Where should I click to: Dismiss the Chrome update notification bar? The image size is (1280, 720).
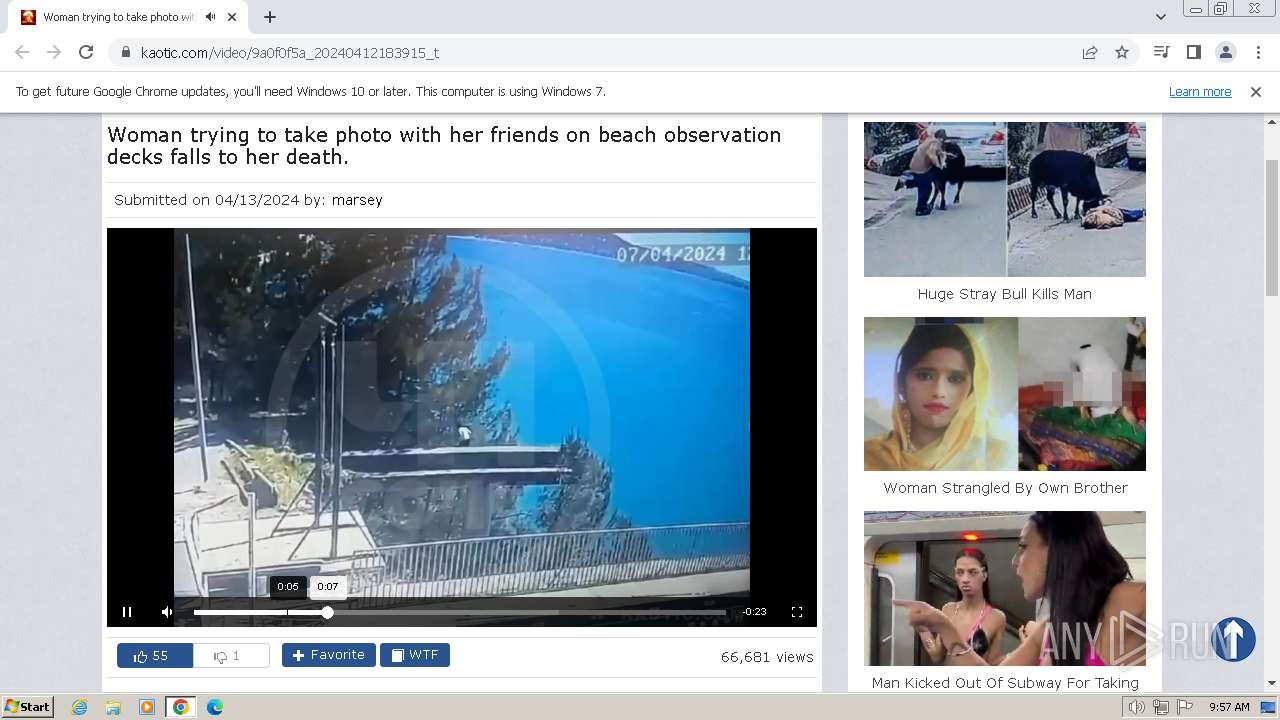(1256, 91)
